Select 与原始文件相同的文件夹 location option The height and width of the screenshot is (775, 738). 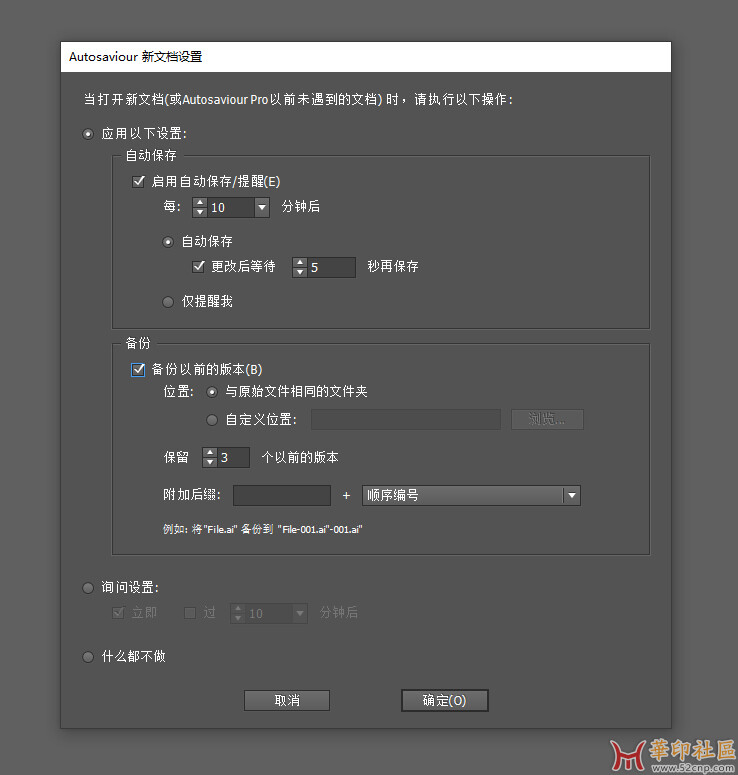pyautogui.click(x=212, y=392)
